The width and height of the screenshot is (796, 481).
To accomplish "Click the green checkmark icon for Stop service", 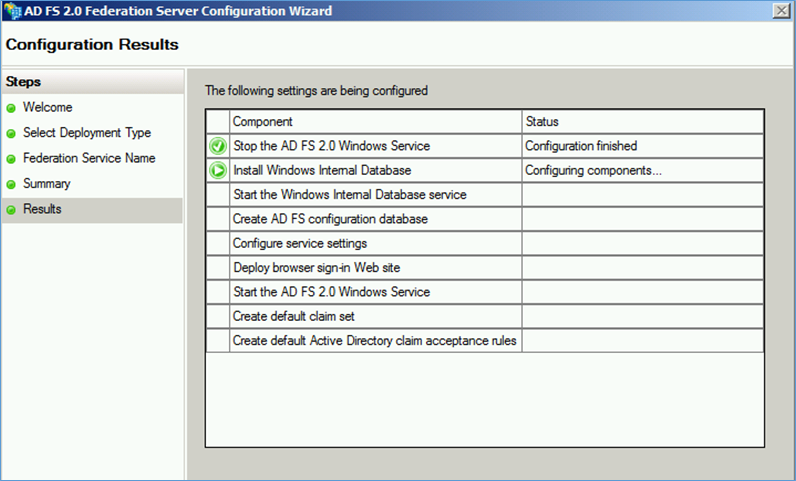I will click(x=218, y=146).
